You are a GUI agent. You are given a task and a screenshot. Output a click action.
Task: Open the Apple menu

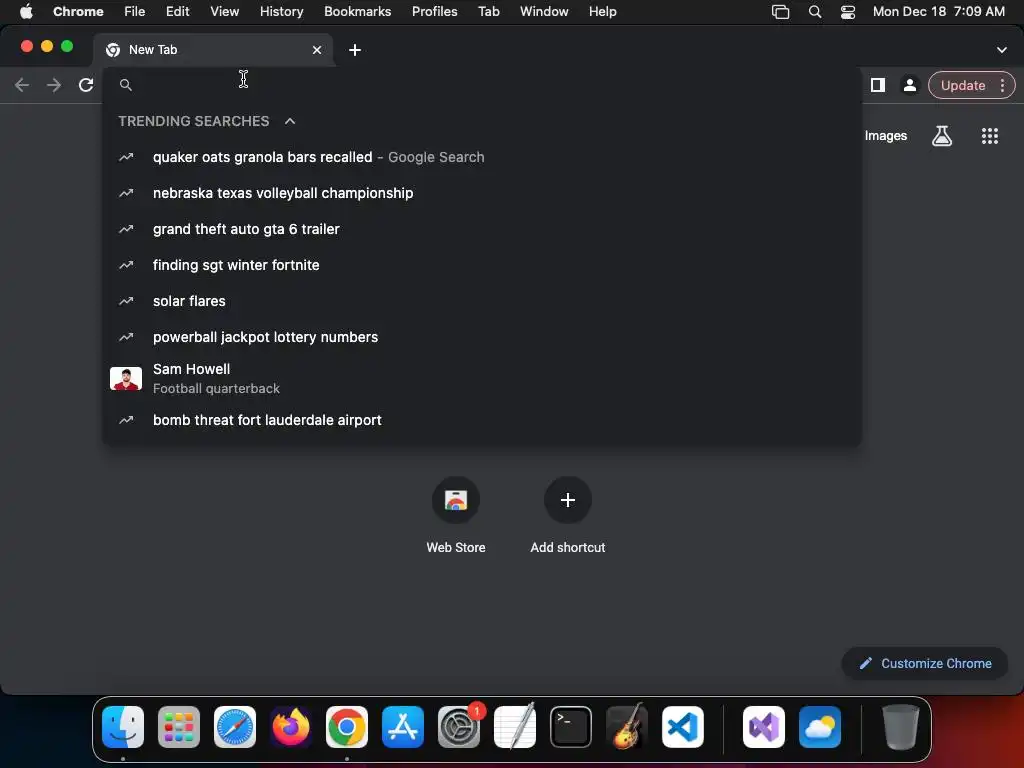[26, 12]
